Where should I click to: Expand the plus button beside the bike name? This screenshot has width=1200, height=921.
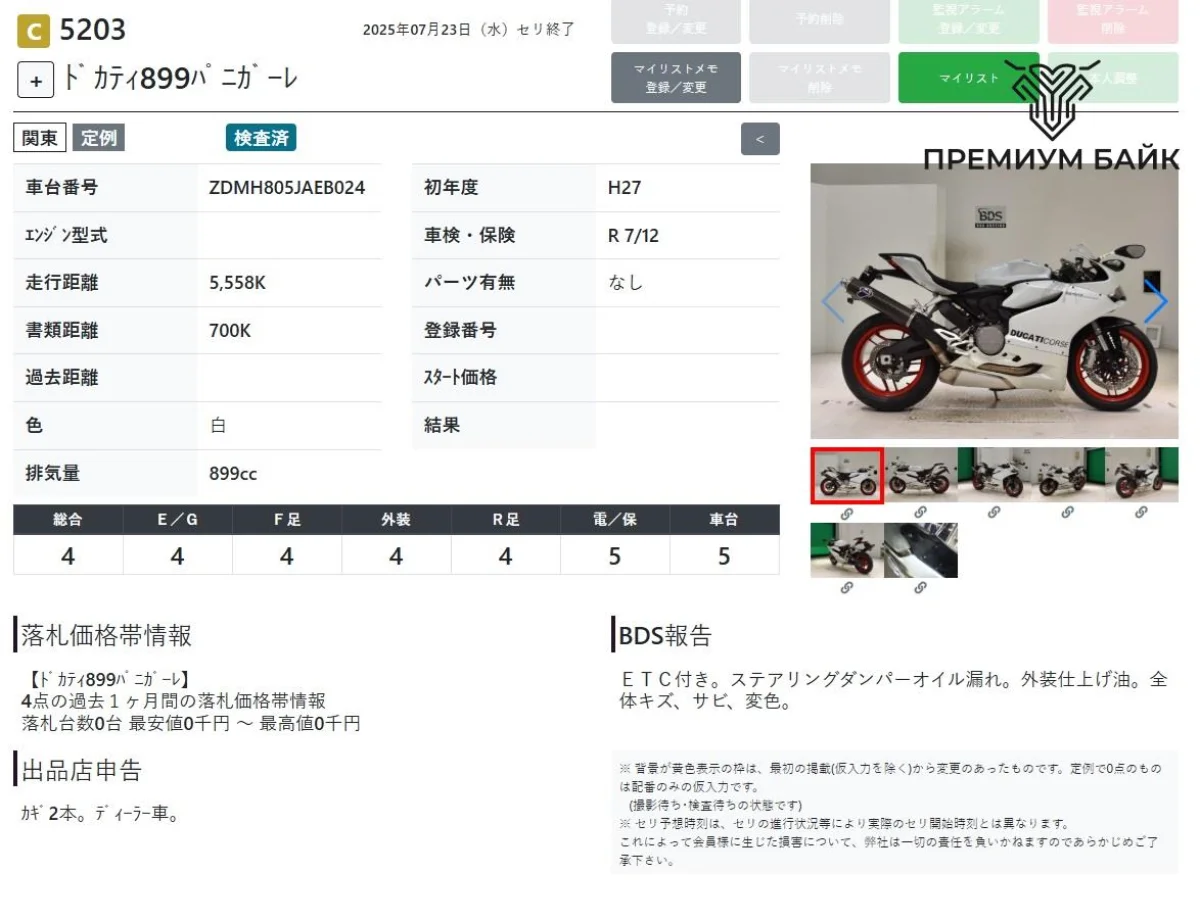35,81
